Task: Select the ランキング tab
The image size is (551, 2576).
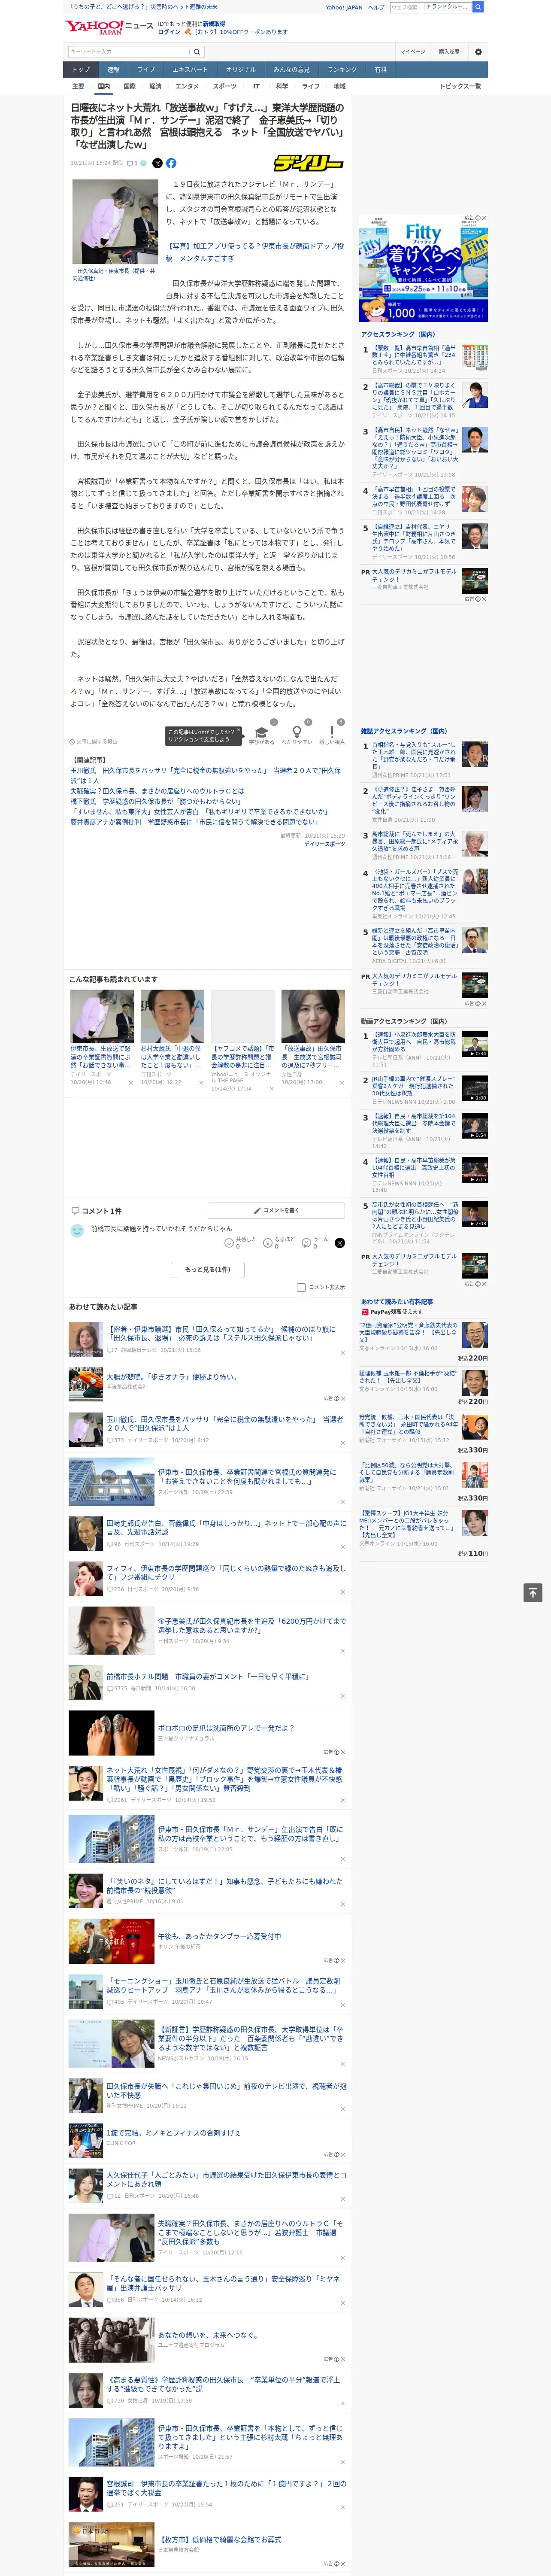Action: (x=342, y=69)
